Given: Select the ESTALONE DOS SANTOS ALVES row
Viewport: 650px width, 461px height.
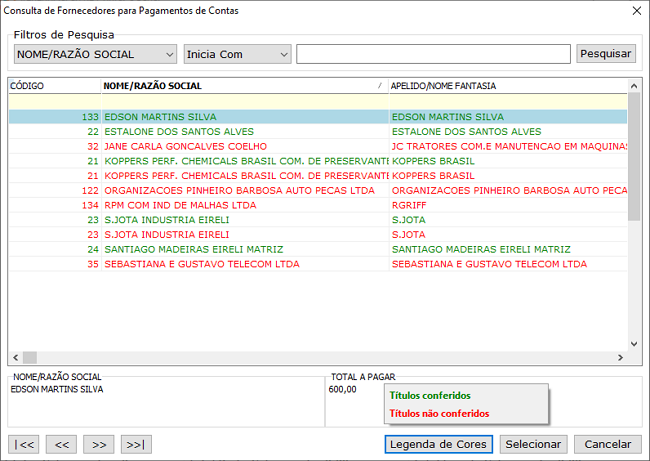Looking at the screenshot, I should pos(245,131).
